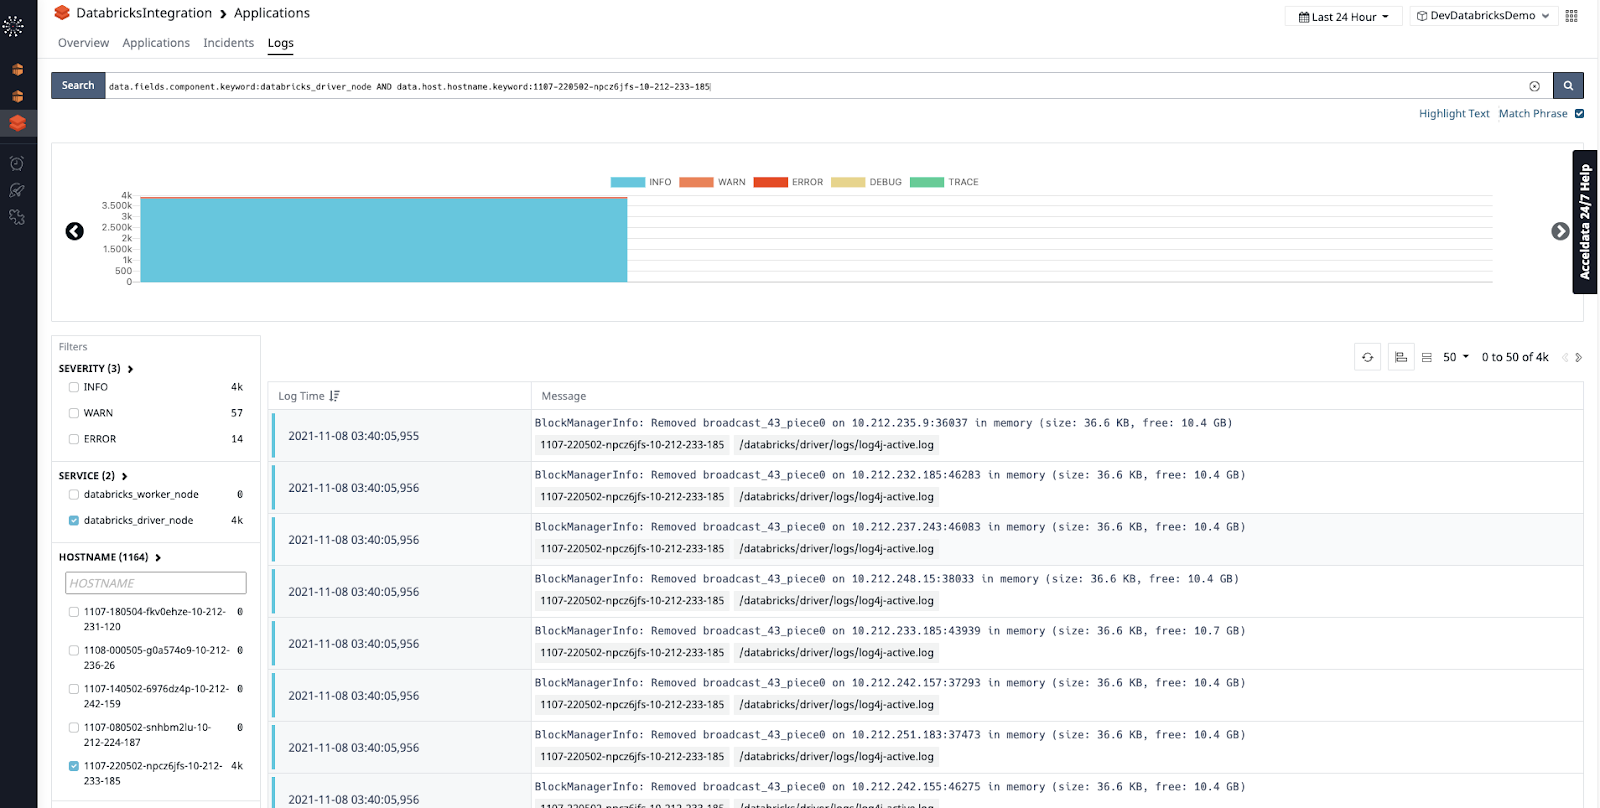Open the Acceldata 24/7 Help panel
1600x808 pixels.
click(x=1585, y=222)
